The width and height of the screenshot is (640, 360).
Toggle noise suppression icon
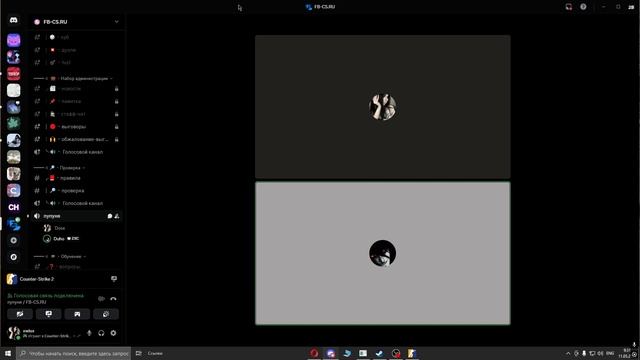[x=101, y=299]
